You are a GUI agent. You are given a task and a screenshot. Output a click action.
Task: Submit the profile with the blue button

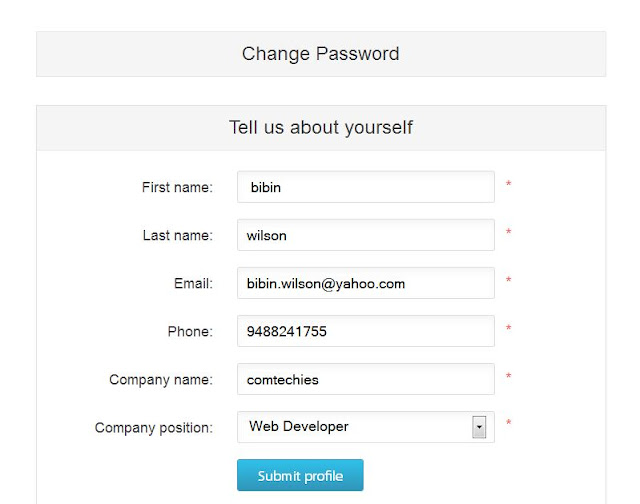[x=300, y=475]
